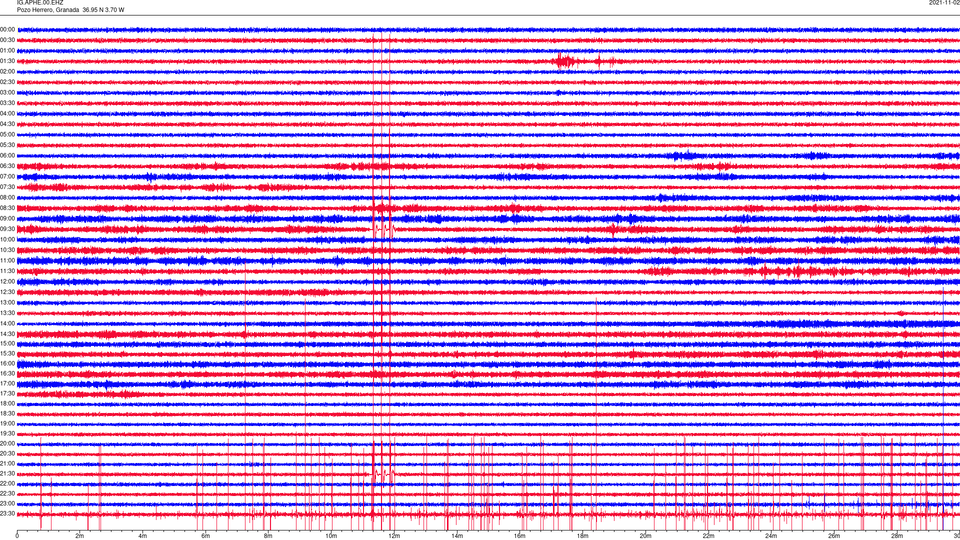Select the 00:00 trace time label

[x=8, y=29]
